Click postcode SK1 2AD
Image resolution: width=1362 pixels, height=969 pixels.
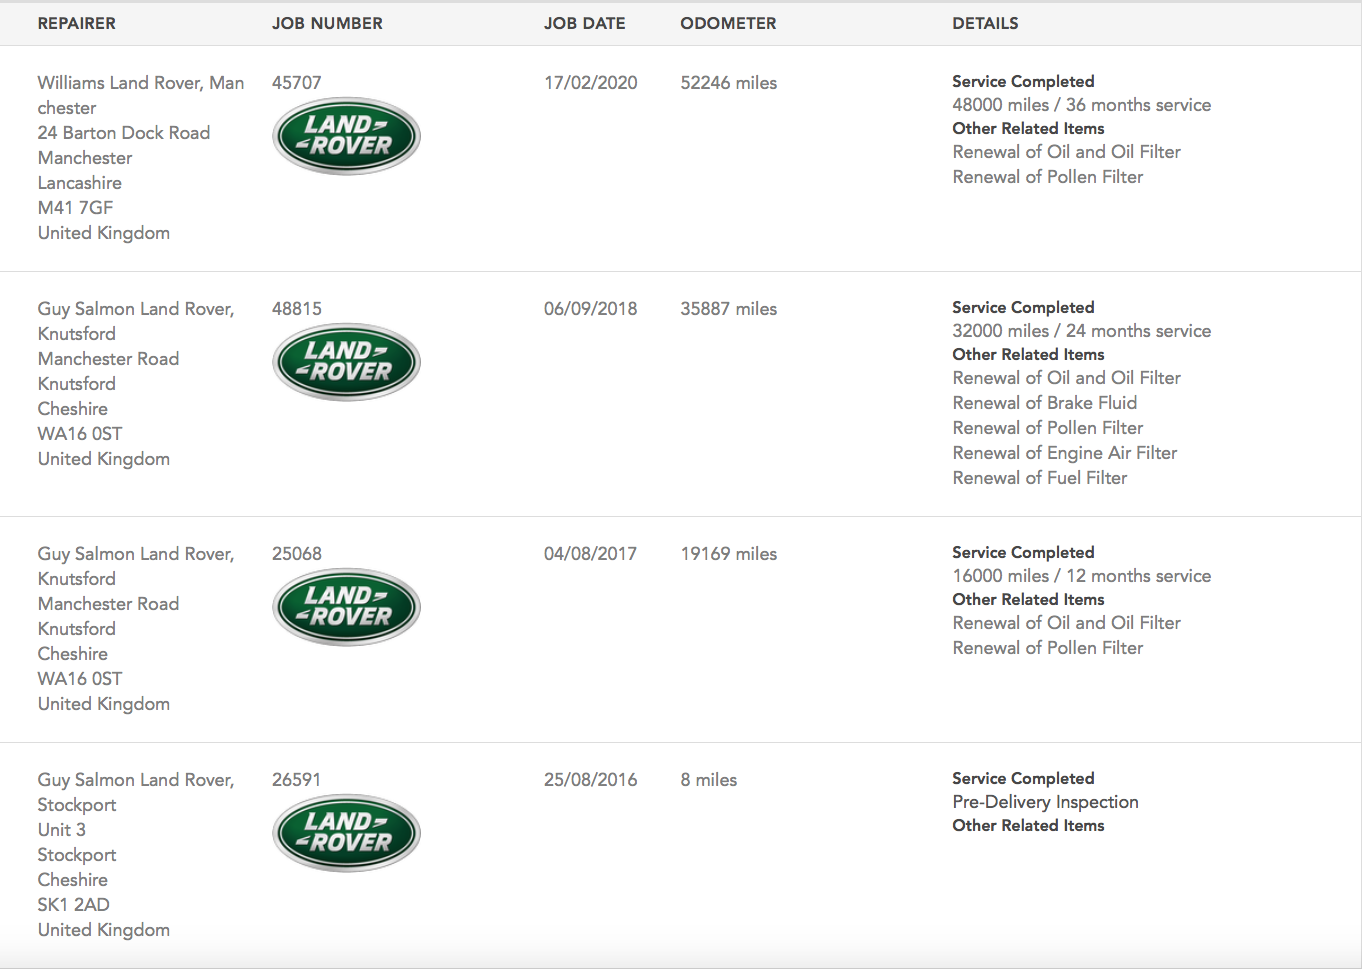(74, 905)
